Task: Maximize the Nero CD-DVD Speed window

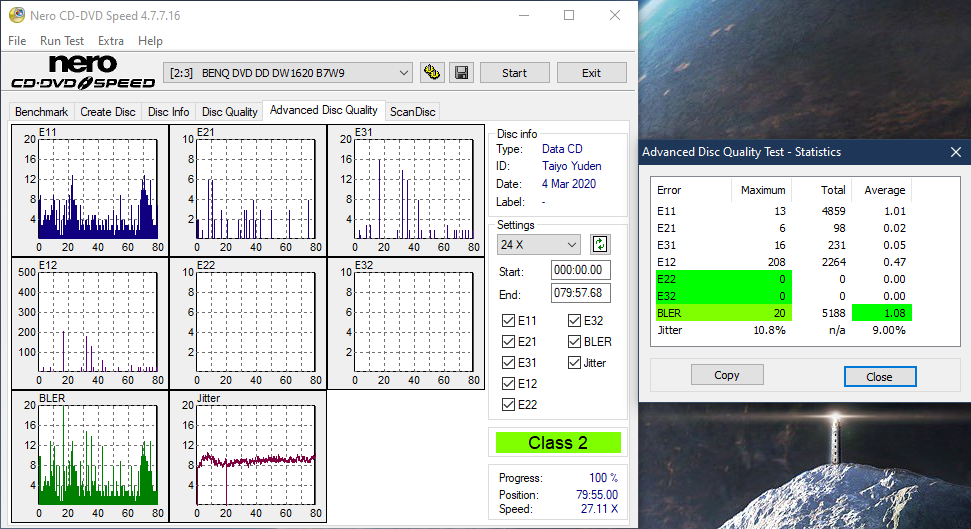Action: pyautogui.click(x=568, y=15)
